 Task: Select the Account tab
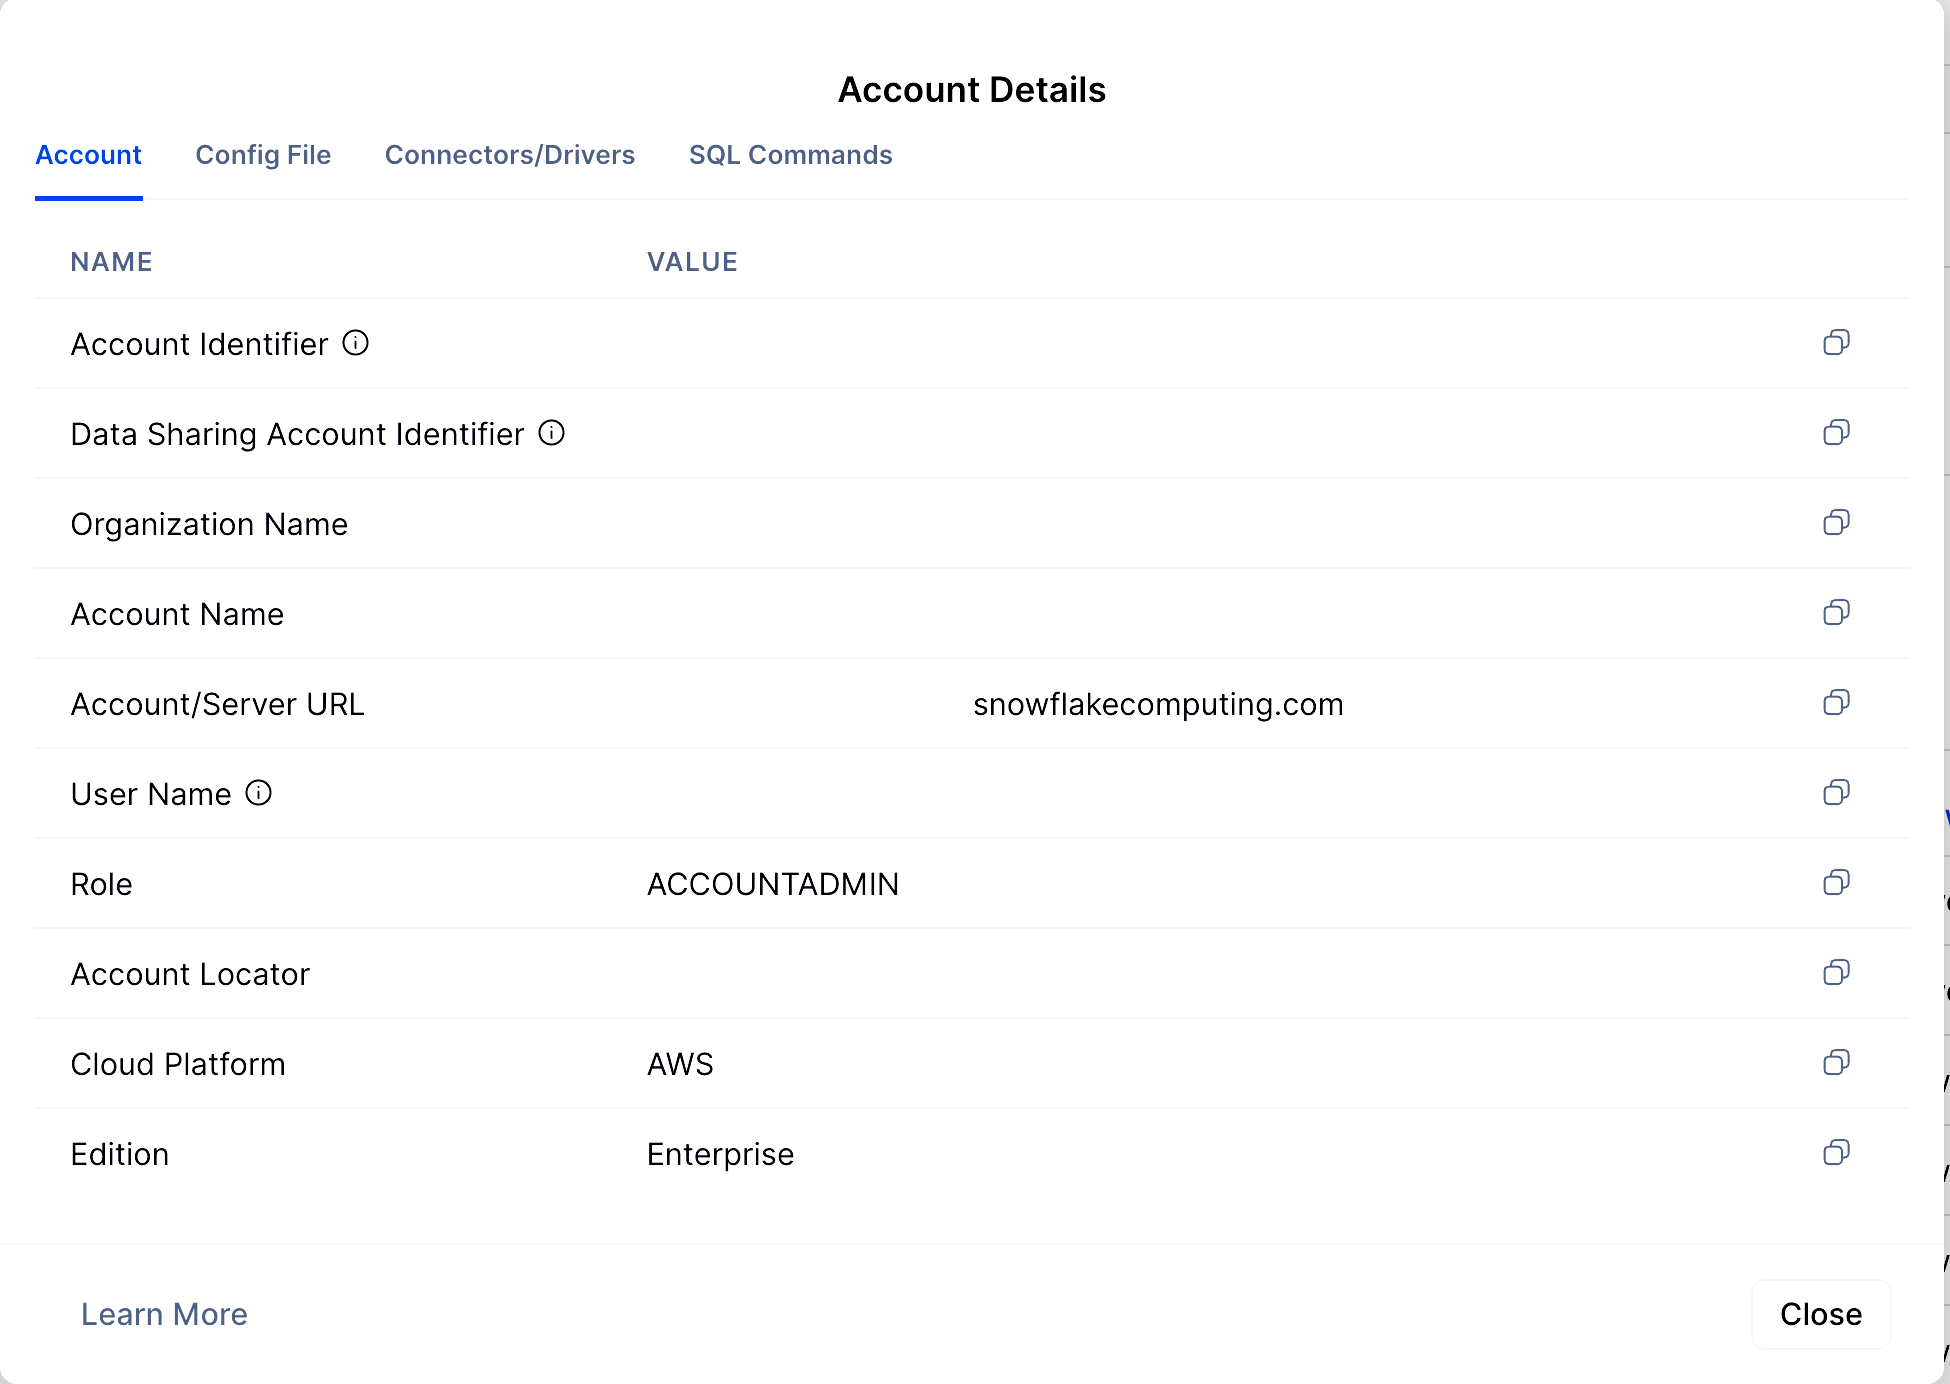point(88,155)
